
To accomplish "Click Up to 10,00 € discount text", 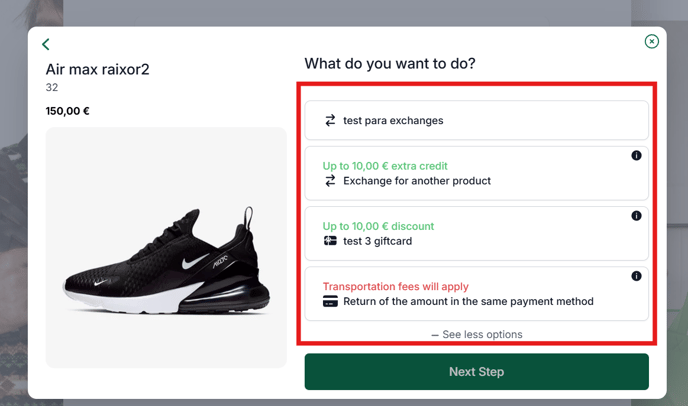I will (x=378, y=226).
